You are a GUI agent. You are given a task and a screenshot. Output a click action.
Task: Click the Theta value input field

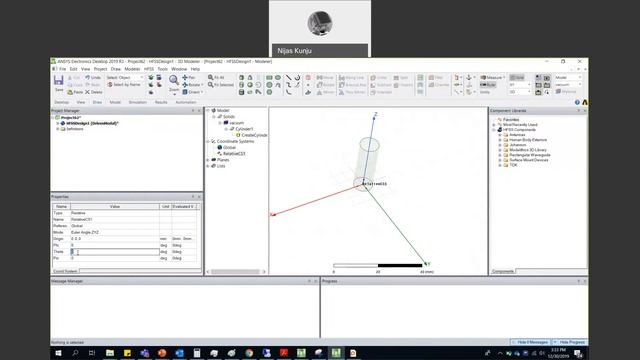coord(115,252)
